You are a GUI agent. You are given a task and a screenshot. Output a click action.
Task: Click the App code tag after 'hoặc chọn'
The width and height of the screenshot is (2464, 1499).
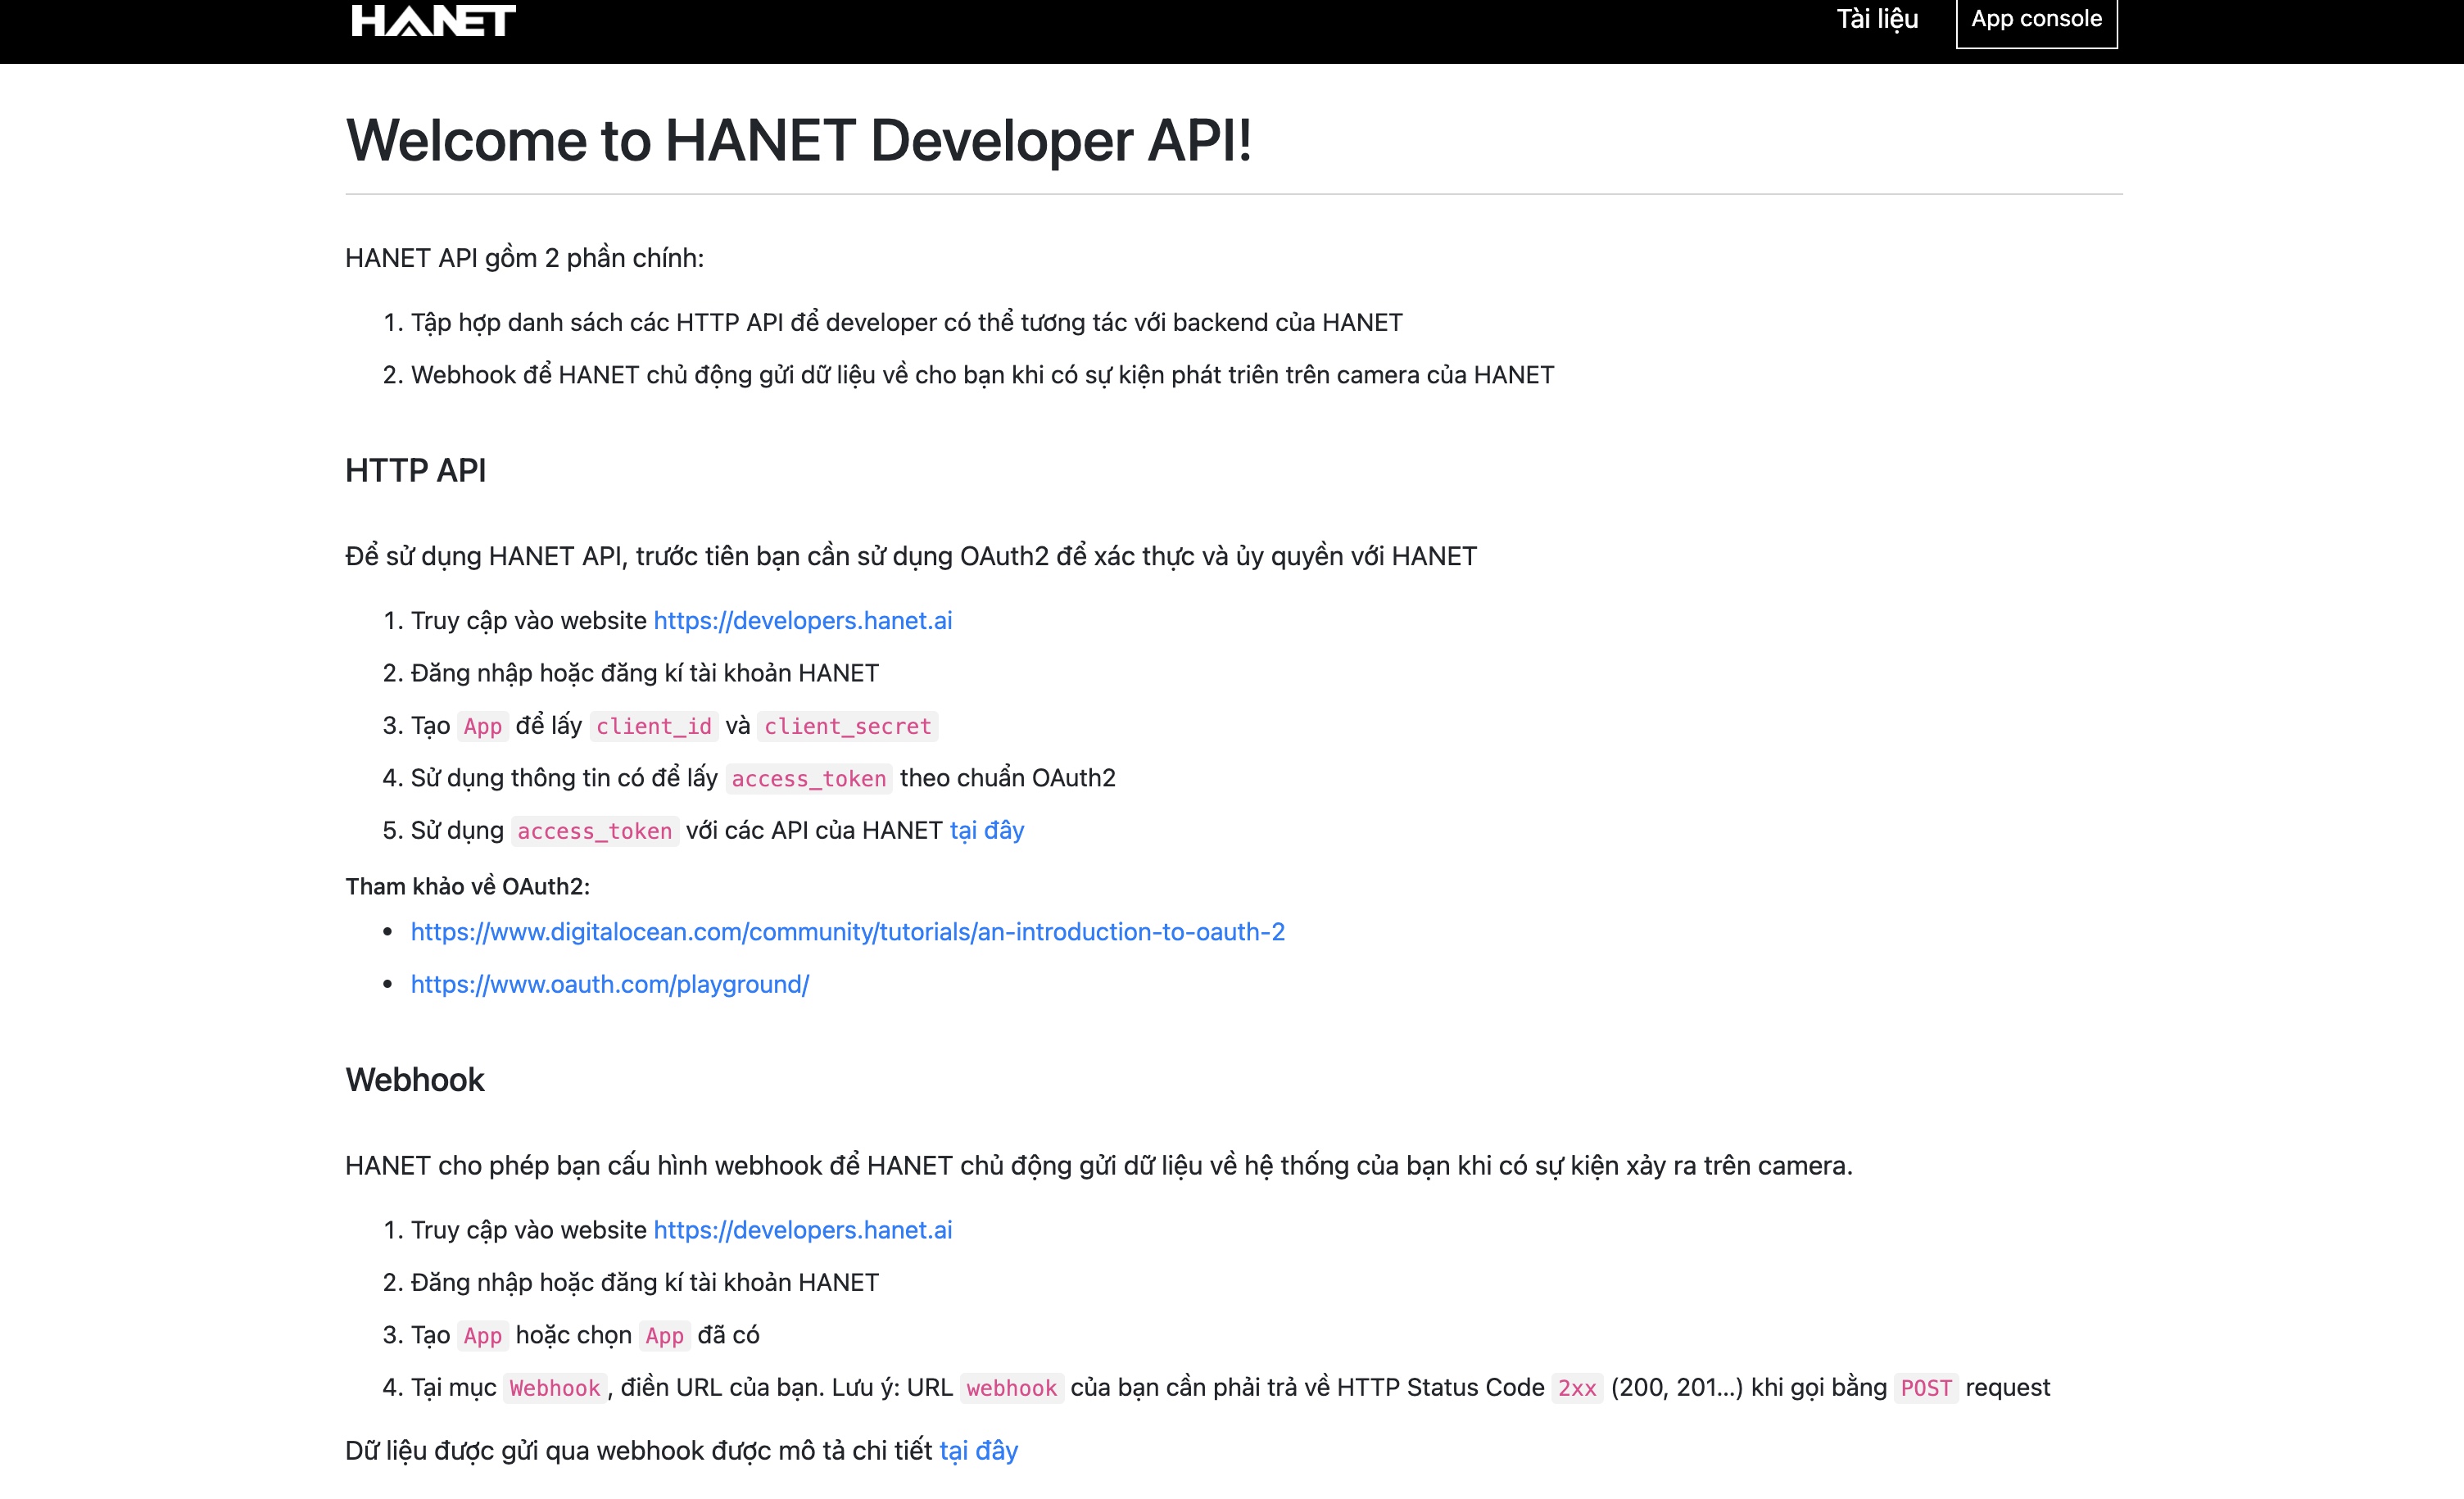coord(664,1335)
